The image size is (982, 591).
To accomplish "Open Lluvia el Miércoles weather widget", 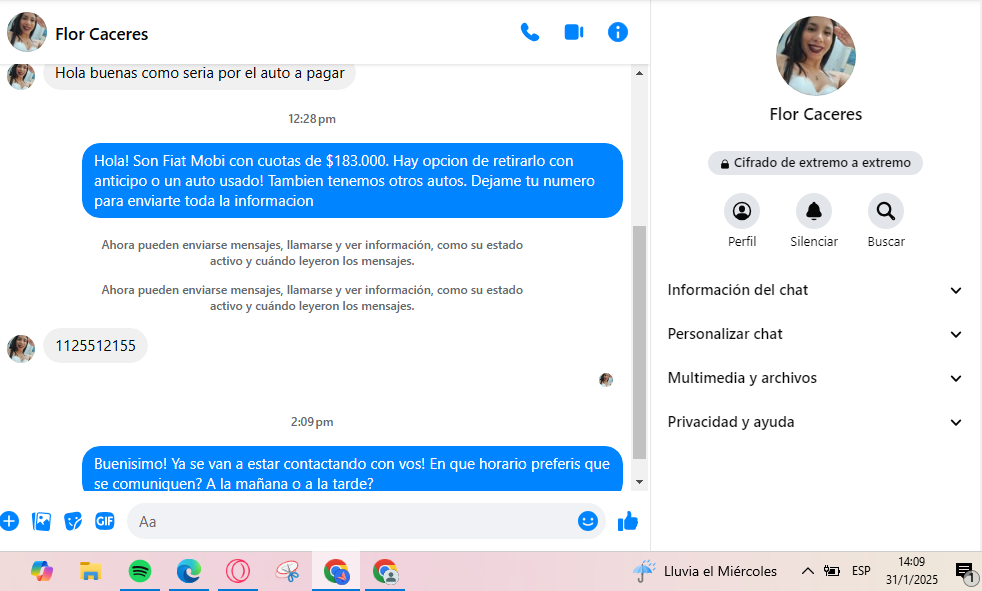I will pyautogui.click(x=705, y=571).
